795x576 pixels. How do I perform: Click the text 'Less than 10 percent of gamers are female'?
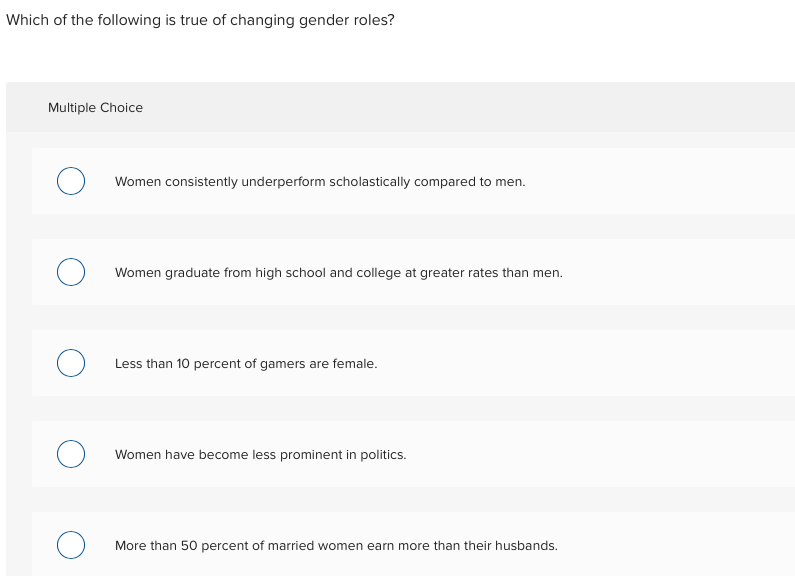coord(246,364)
